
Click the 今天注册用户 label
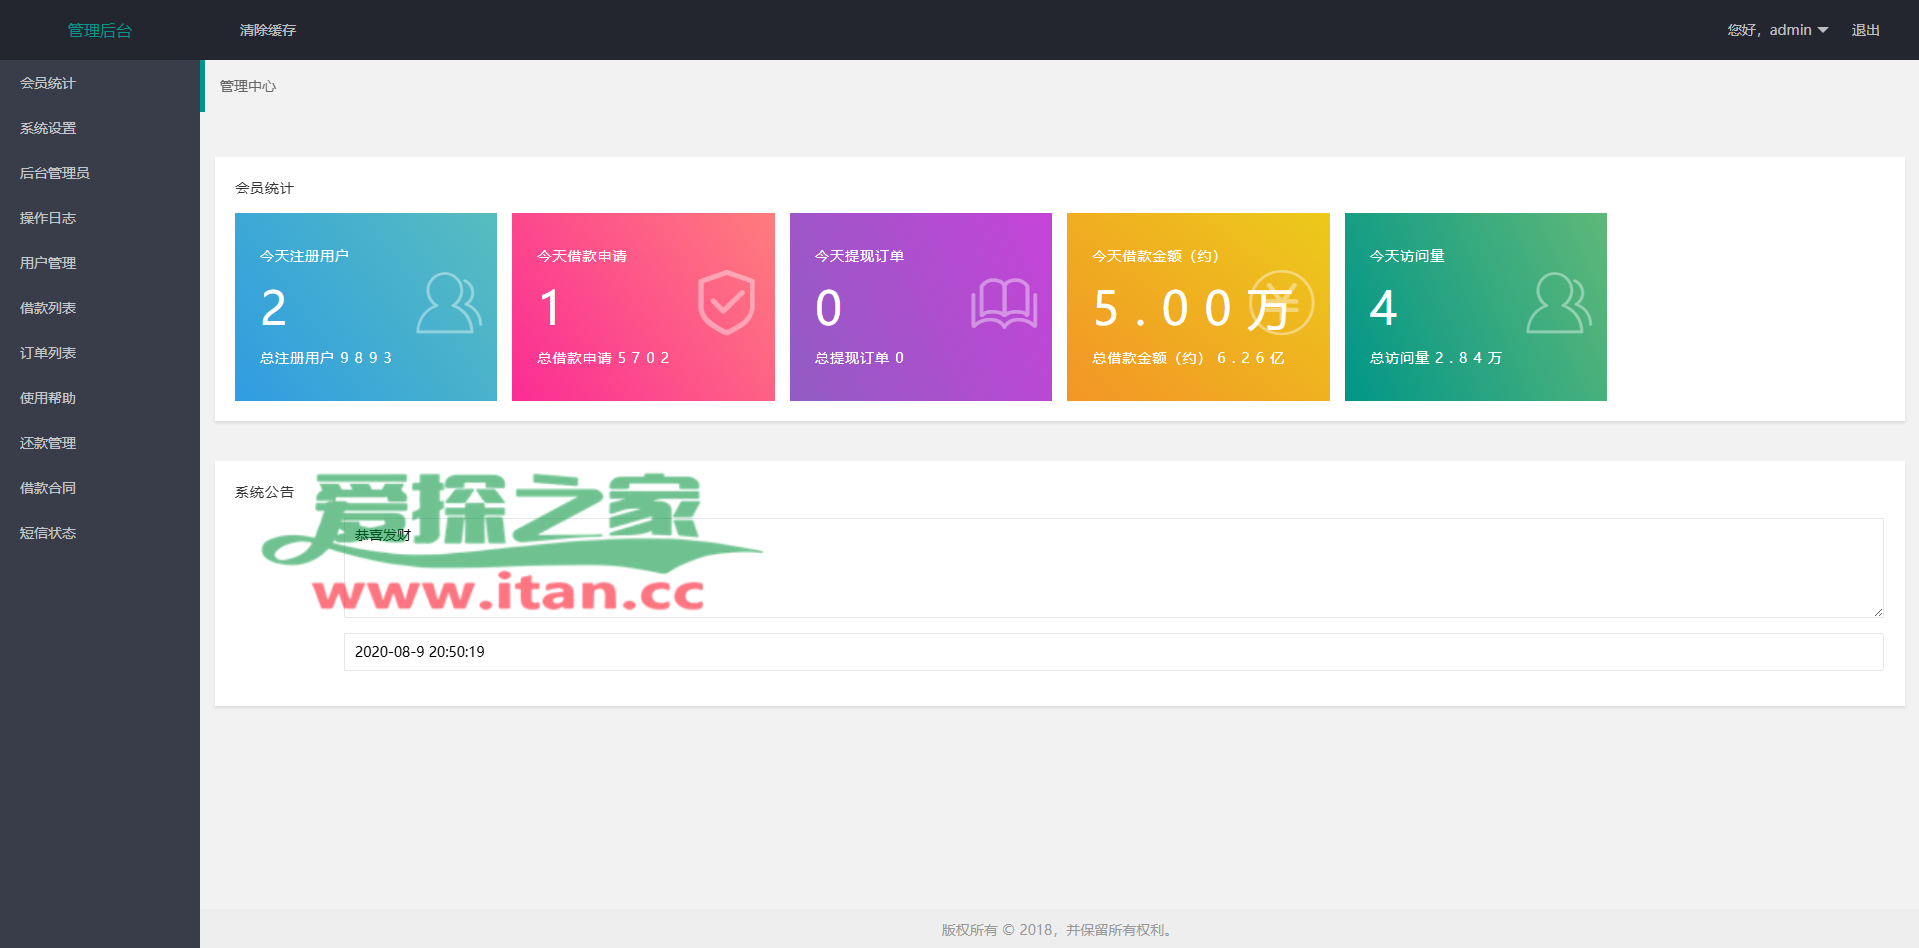(x=304, y=256)
